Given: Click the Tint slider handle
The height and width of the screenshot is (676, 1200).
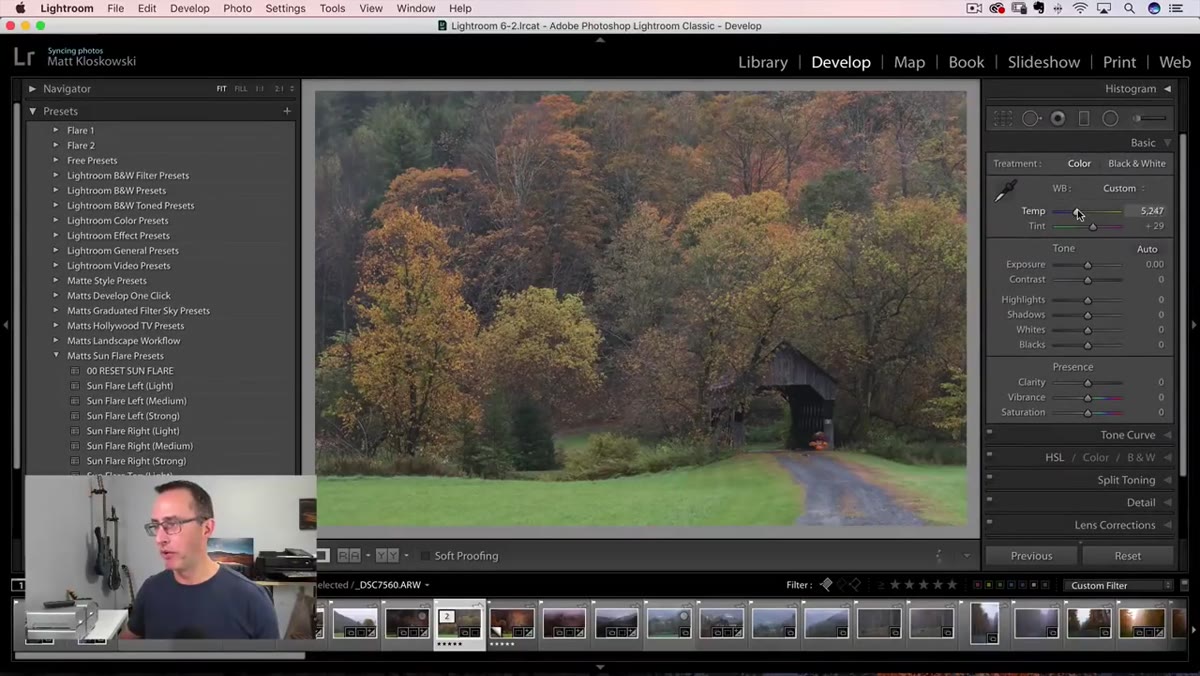Looking at the screenshot, I should [1093, 226].
